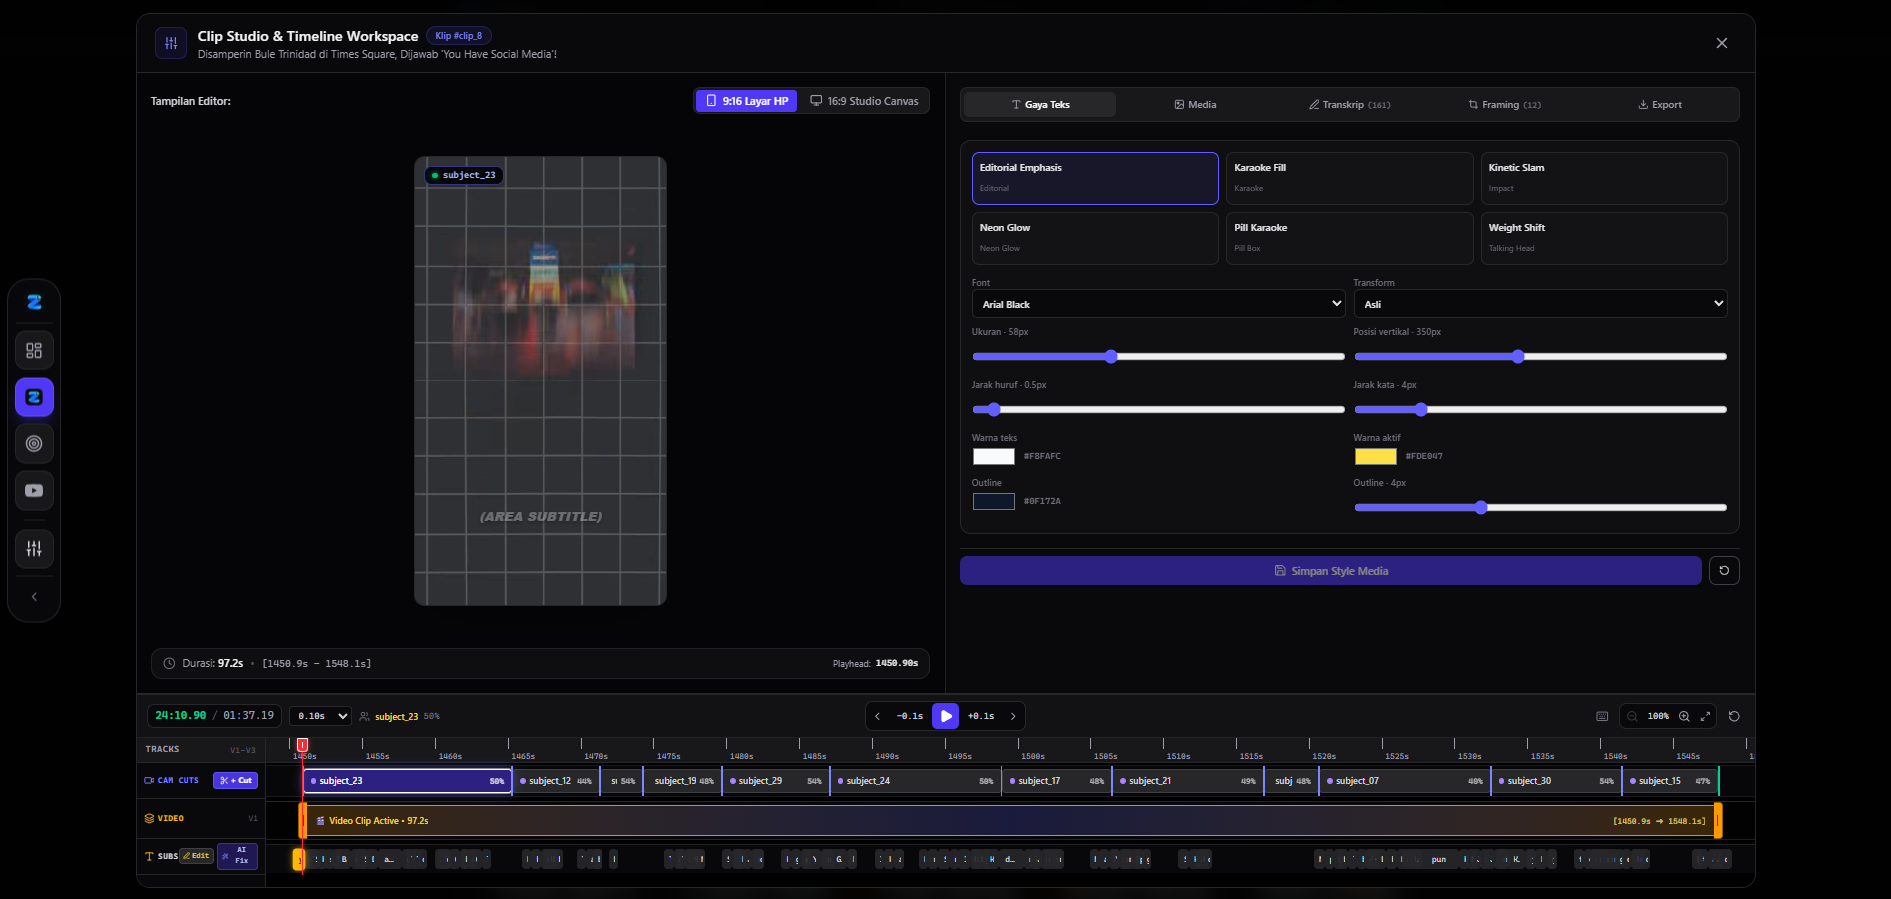
Task: Select the Karaoke Fill style preset
Action: click(1349, 178)
